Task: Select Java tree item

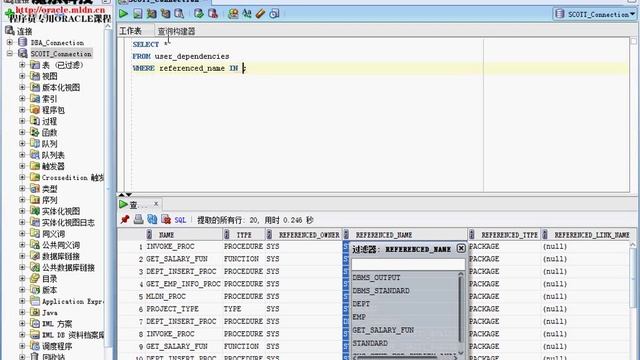Action: click(49, 313)
